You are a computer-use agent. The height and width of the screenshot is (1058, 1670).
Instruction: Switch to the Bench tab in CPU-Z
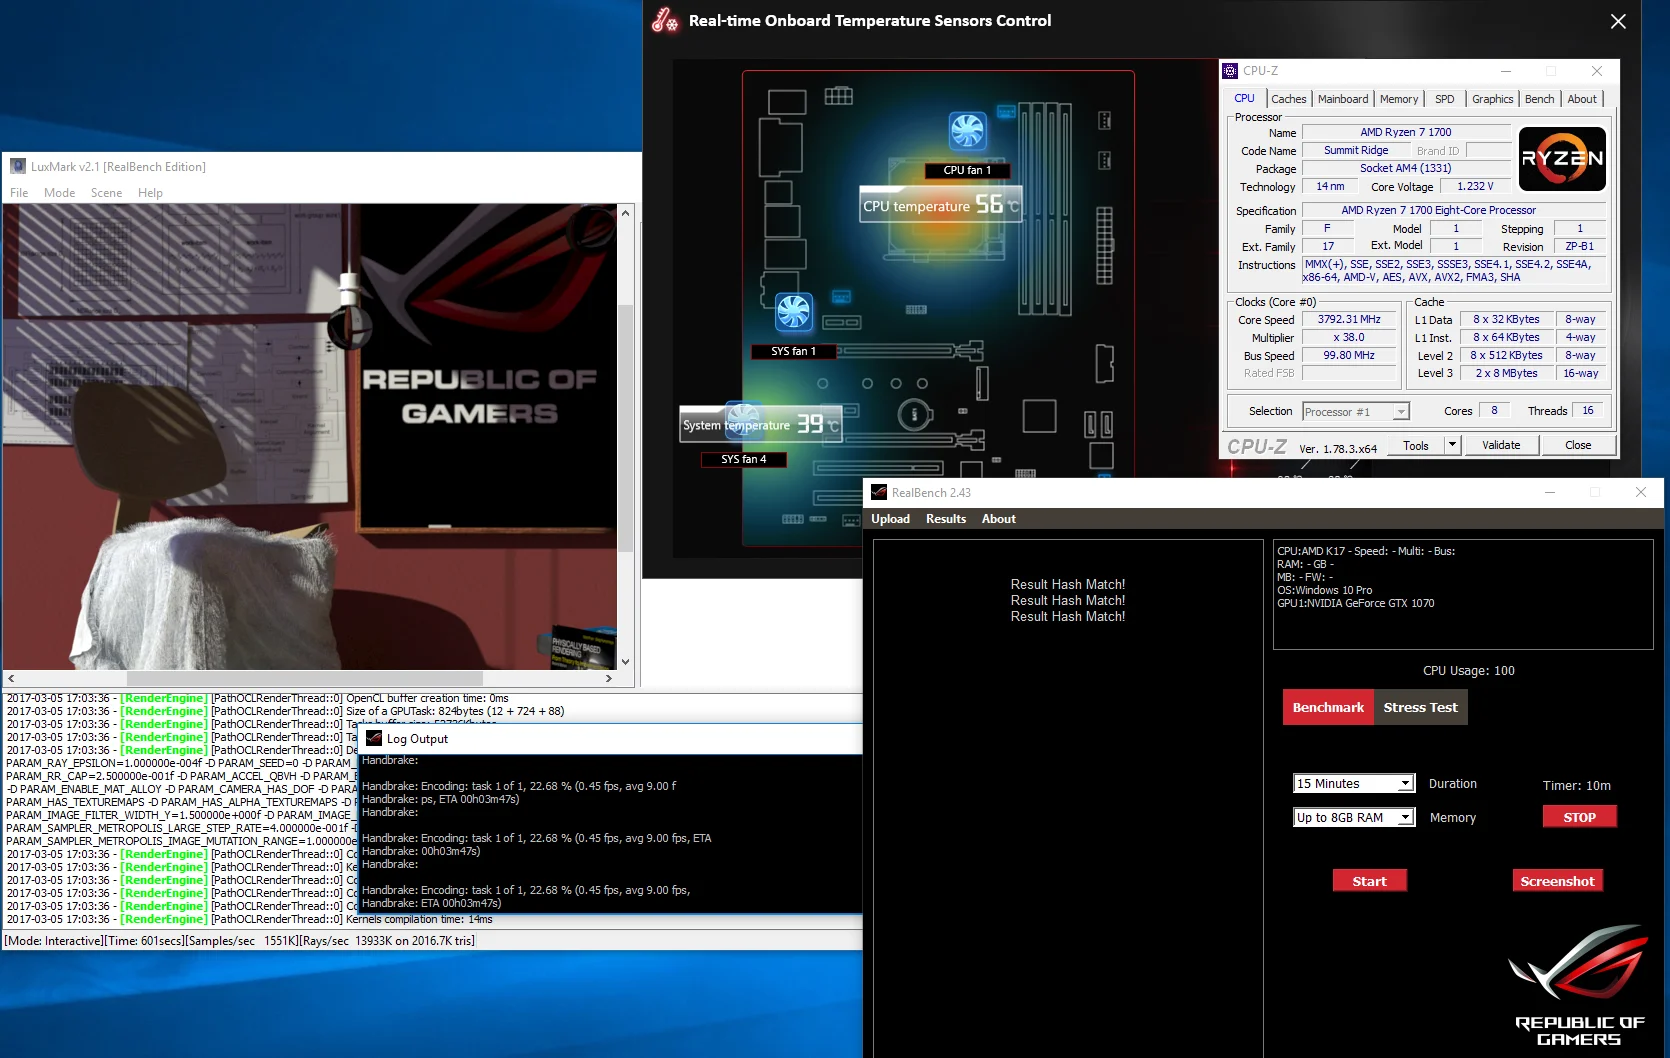pyautogui.click(x=1540, y=99)
